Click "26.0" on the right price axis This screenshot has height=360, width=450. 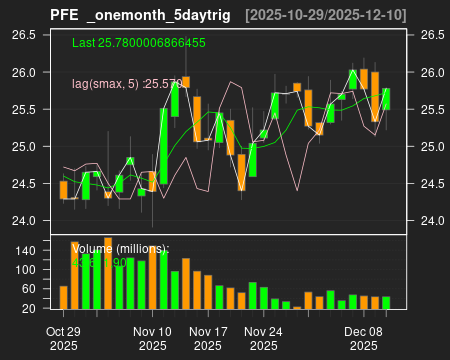click(433, 72)
